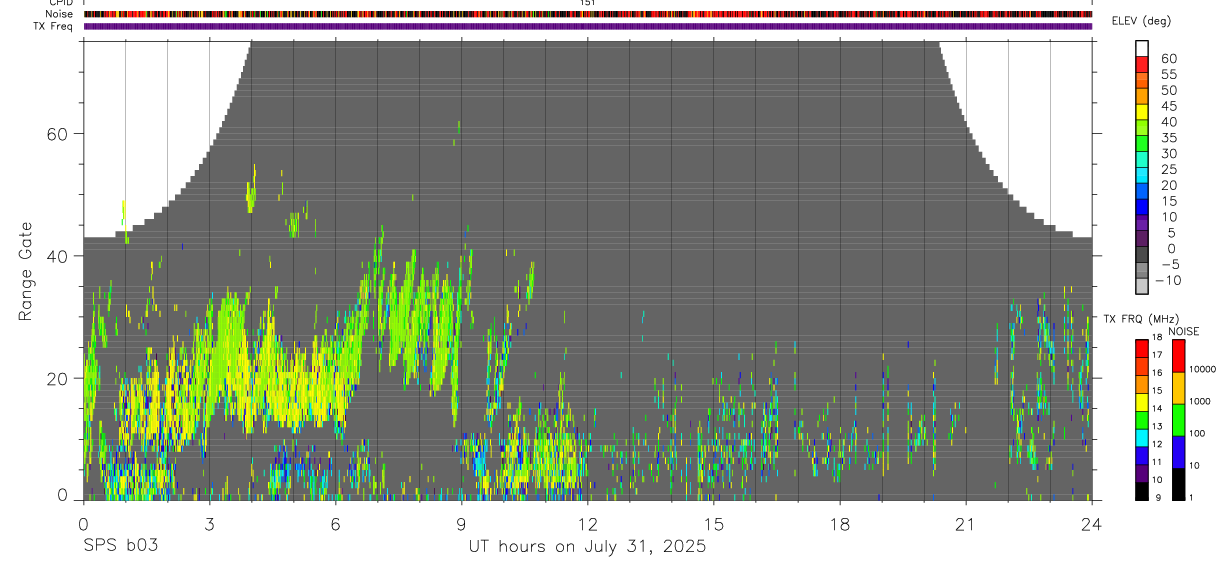
Task: Click the ELEV colorbar '25' label
Action: 1167,170
